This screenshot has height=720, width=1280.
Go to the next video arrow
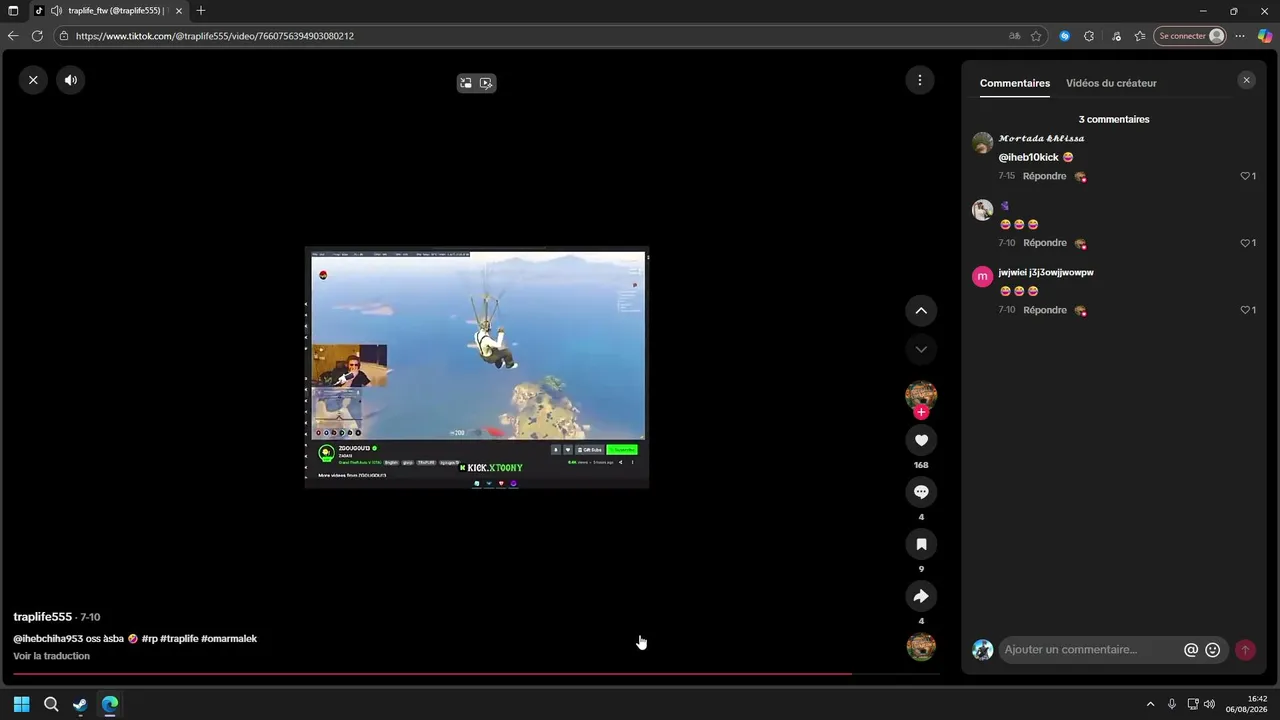(x=921, y=349)
